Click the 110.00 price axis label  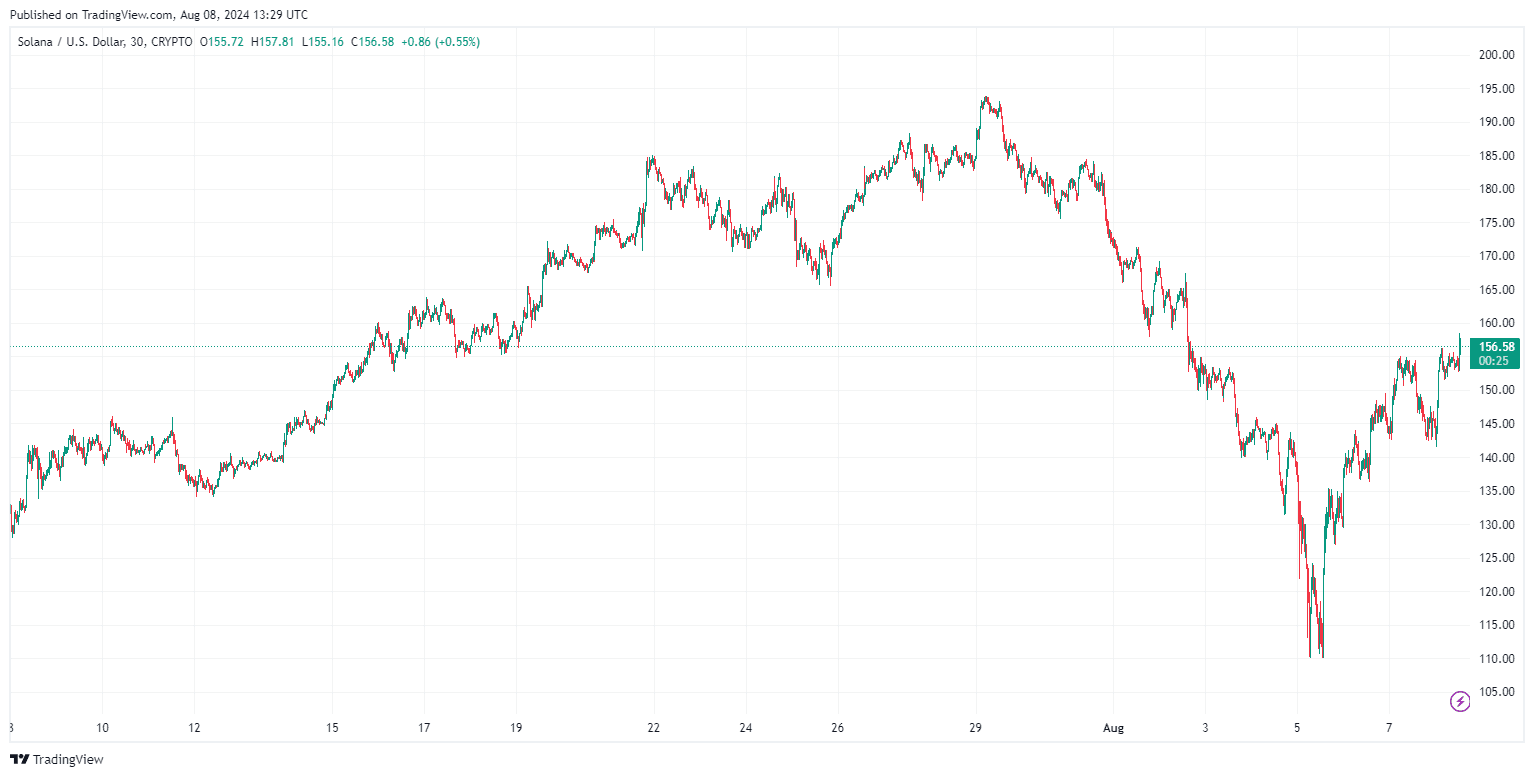click(1497, 659)
